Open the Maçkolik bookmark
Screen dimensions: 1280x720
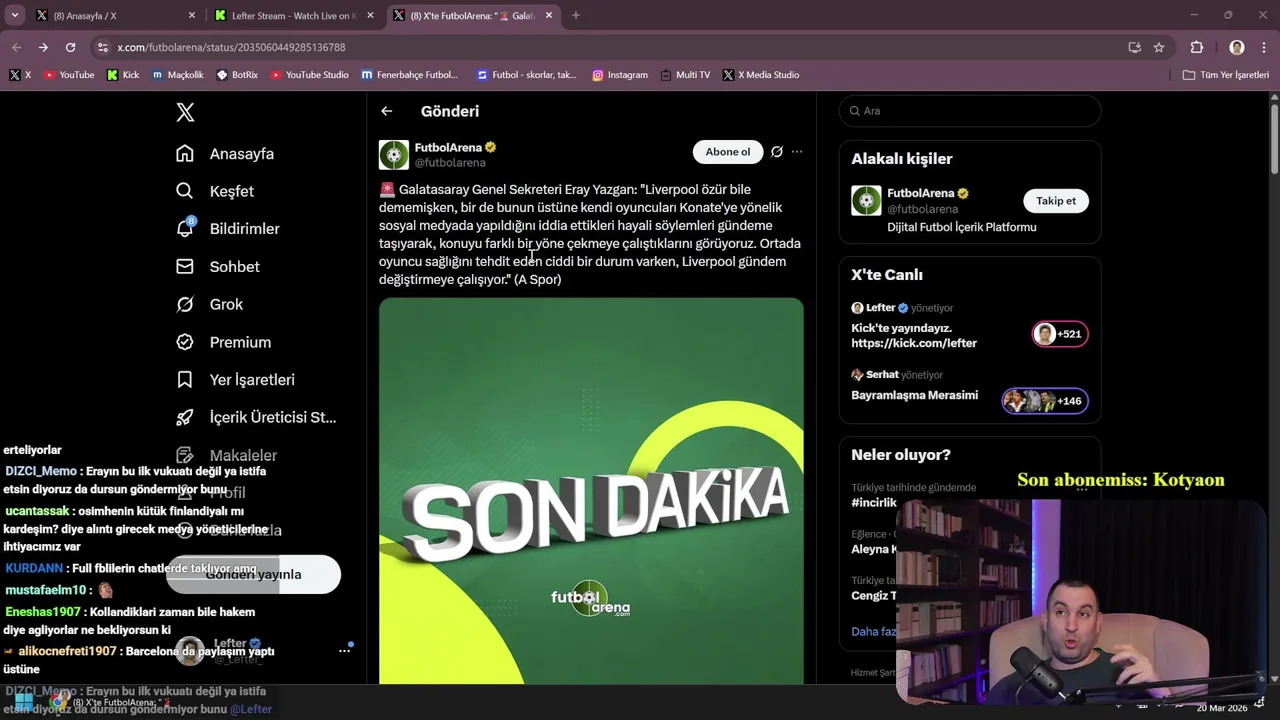pyautogui.click(x=178, y=75)
